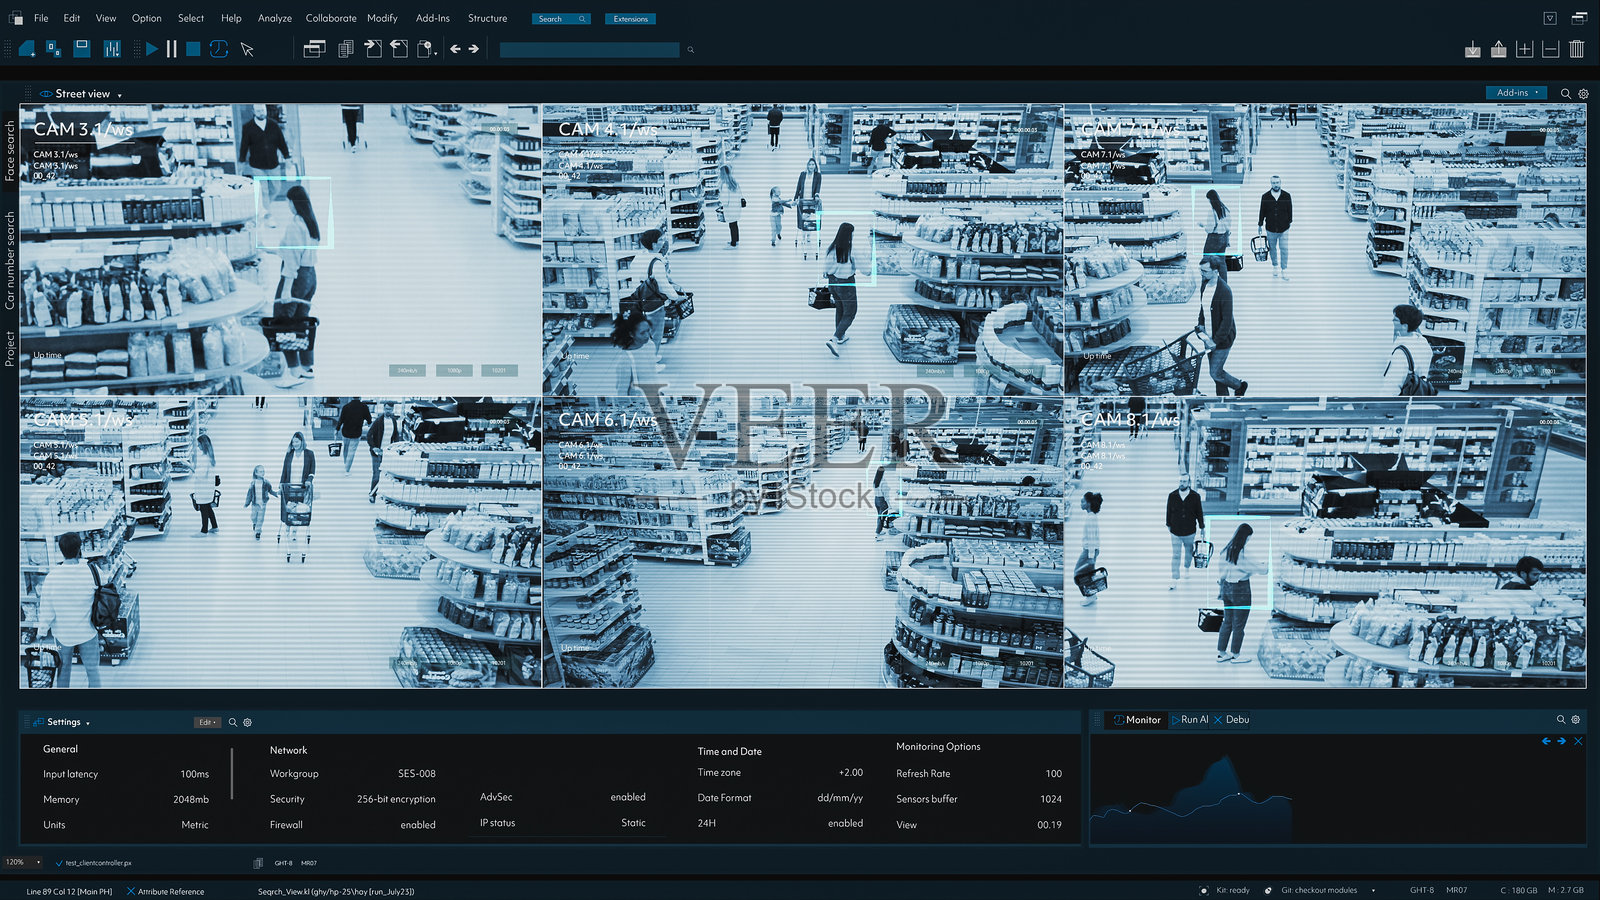Image resolution: width=1600 pixels, height=900 pixels.
Task: Click the copy documents icon
Action: point(345,49)
